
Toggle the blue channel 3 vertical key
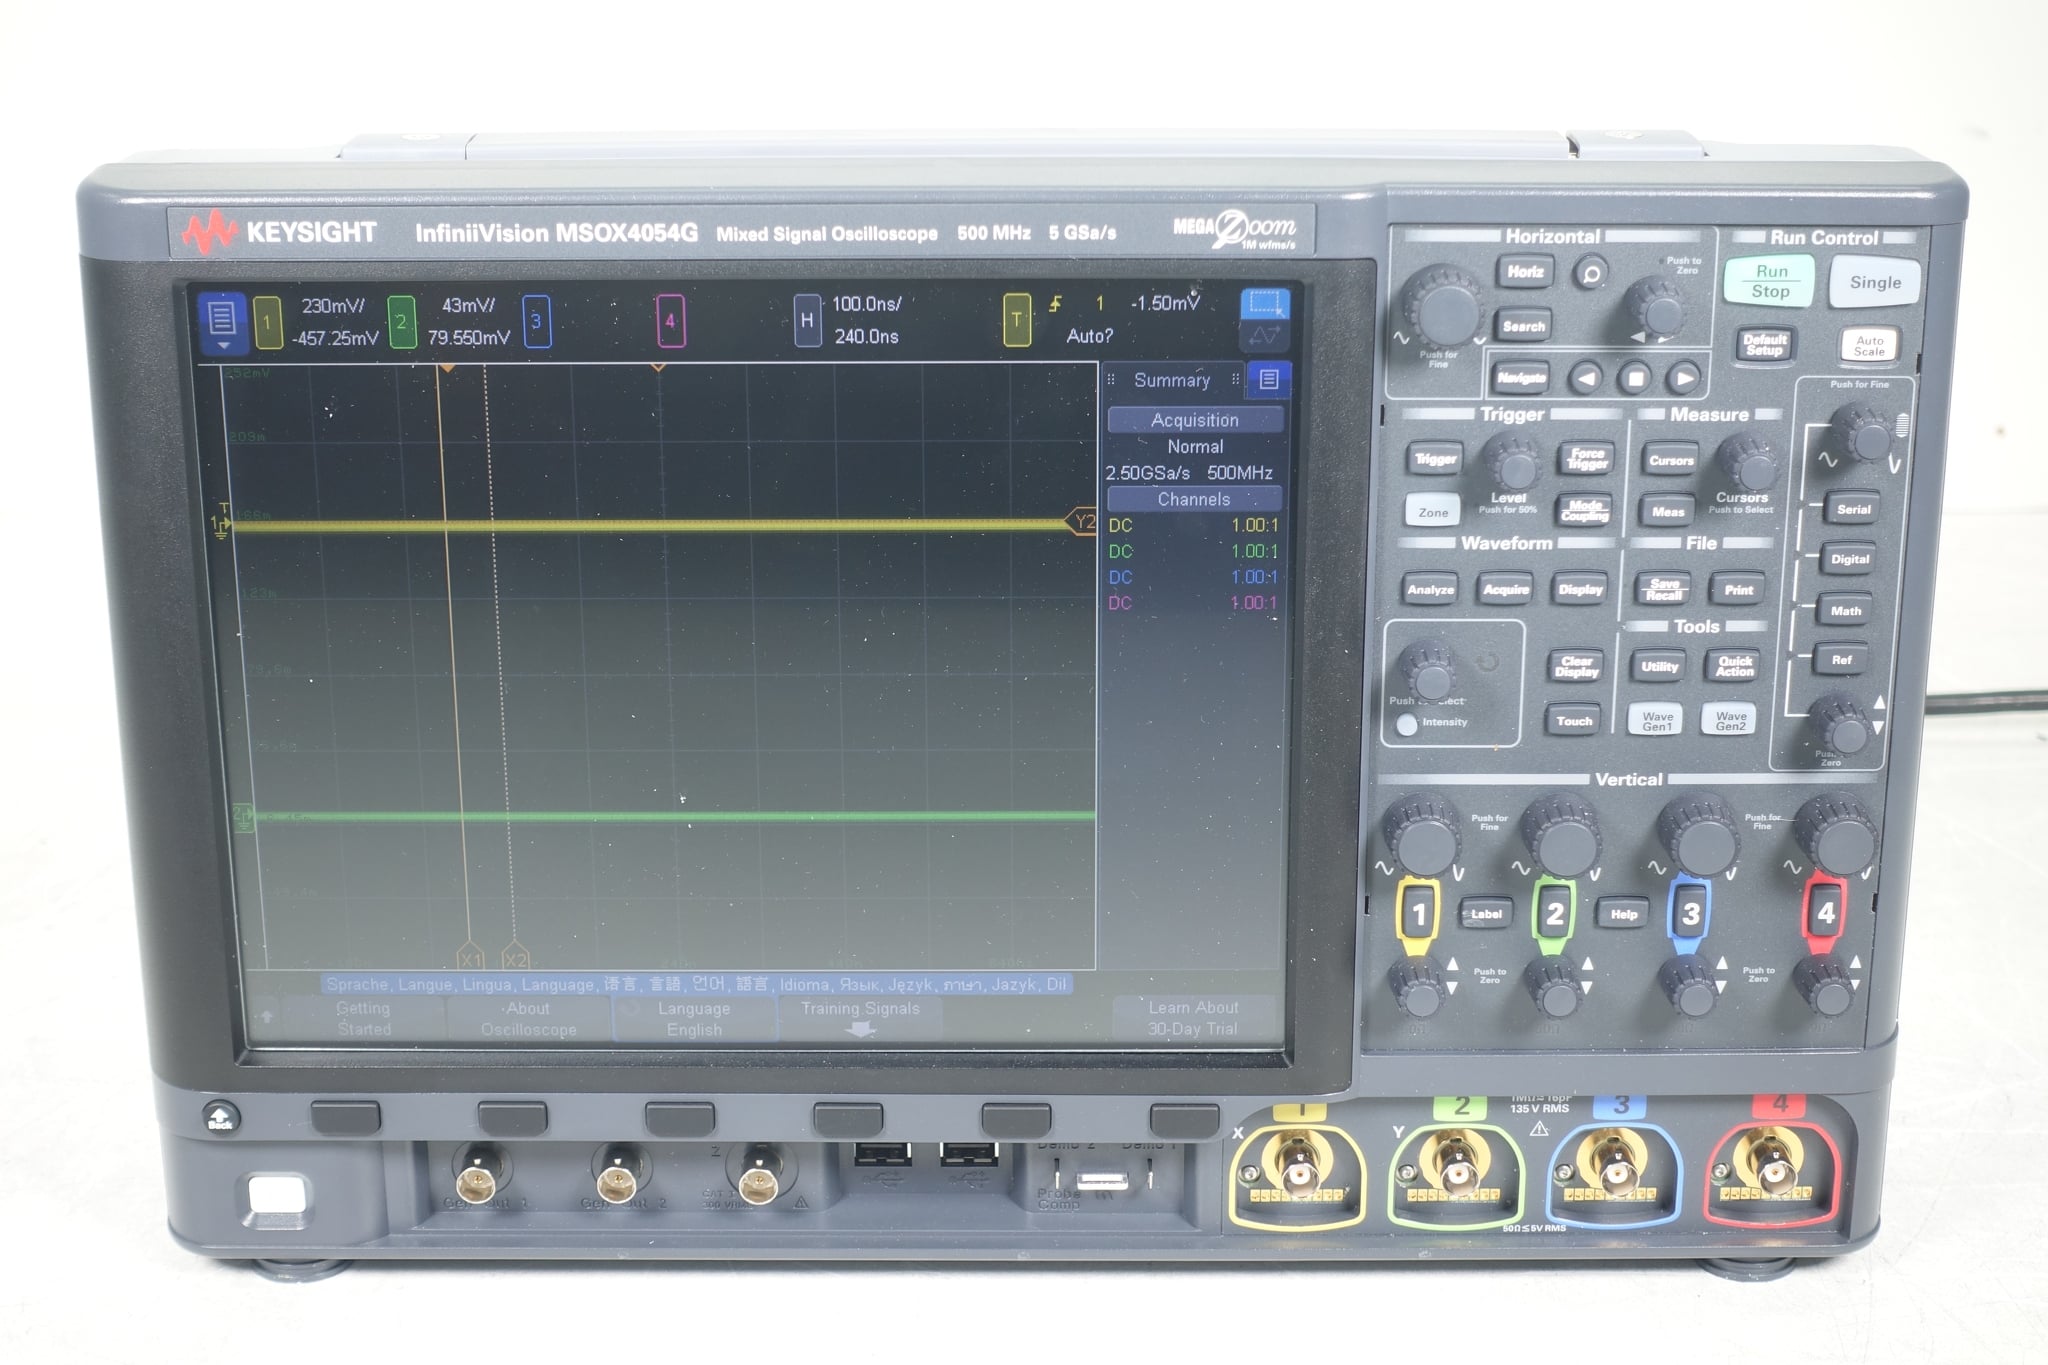point(1689,913)
